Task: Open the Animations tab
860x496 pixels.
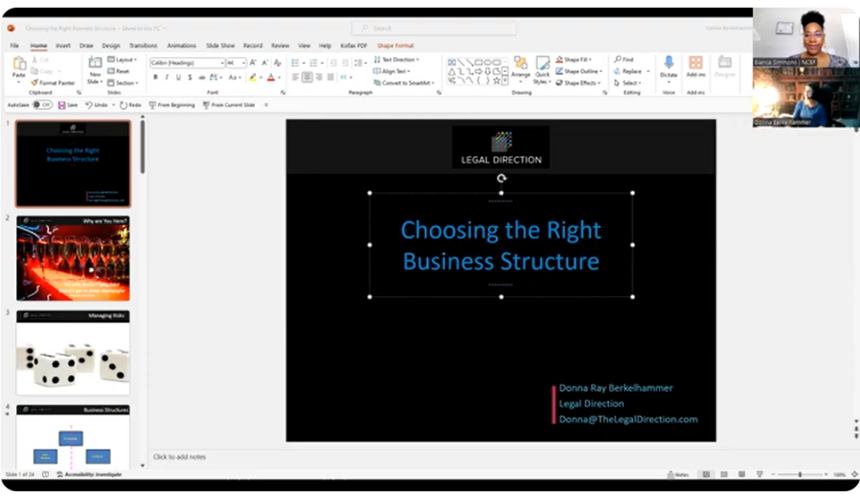Action: [182, 46]
